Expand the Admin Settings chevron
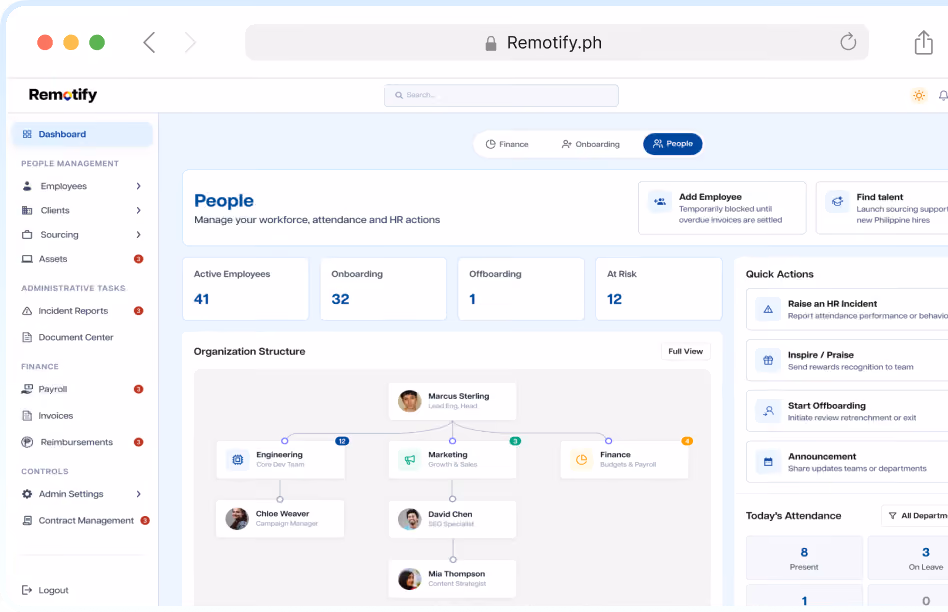 138,494
